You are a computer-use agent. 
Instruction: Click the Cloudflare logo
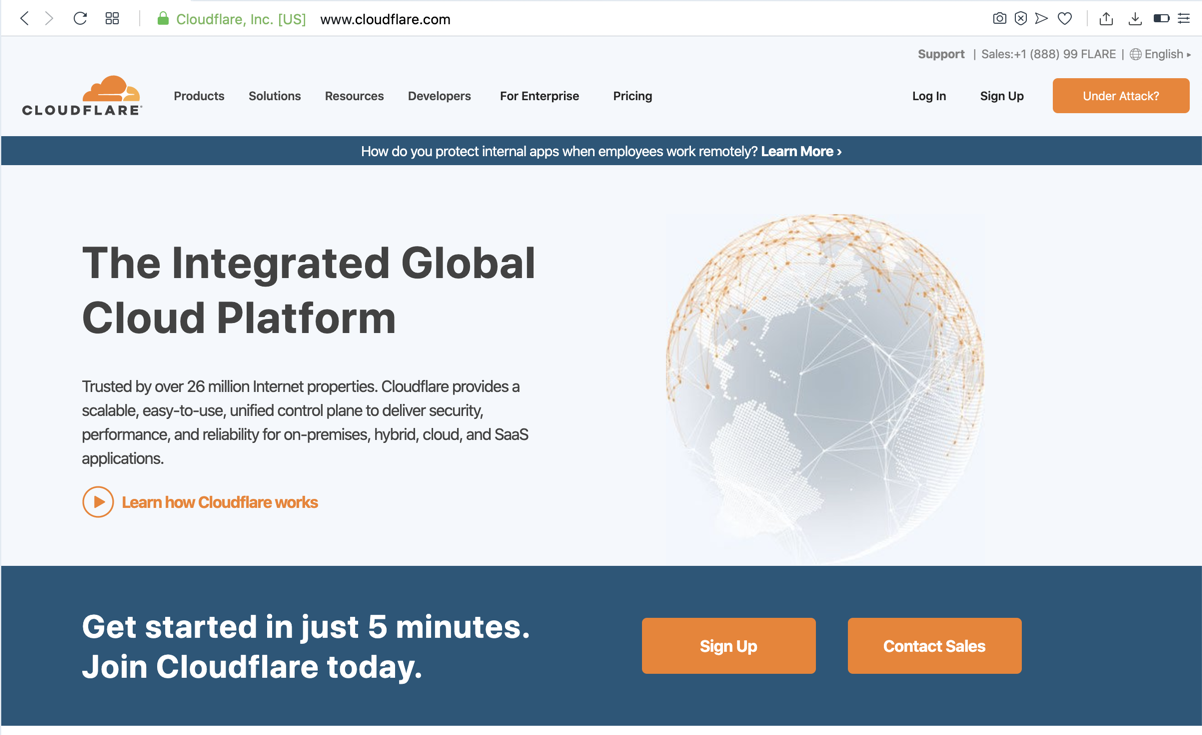click(82, 96)
